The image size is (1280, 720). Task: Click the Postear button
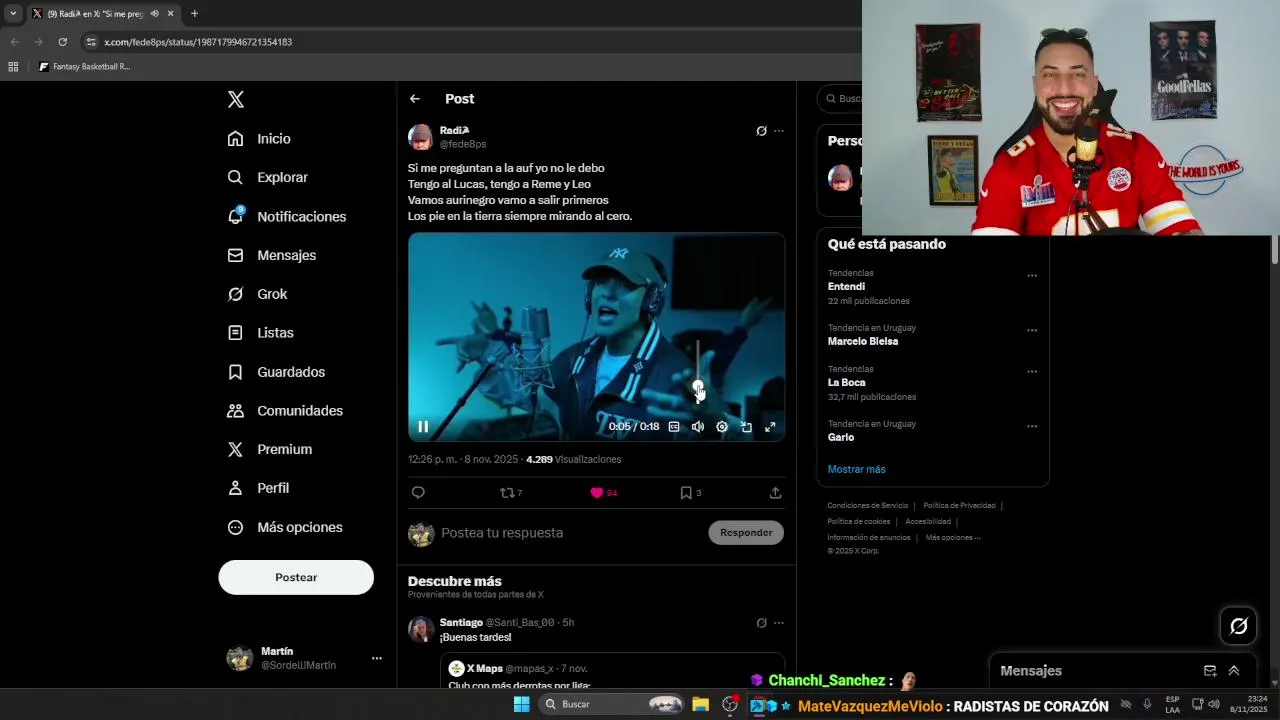pos(296,577)
